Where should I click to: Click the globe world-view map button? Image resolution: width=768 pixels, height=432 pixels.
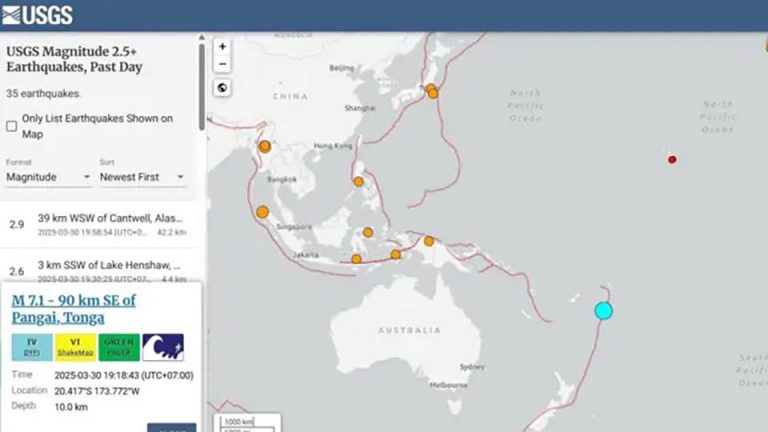pyautogui.click(x=222, y=88)
